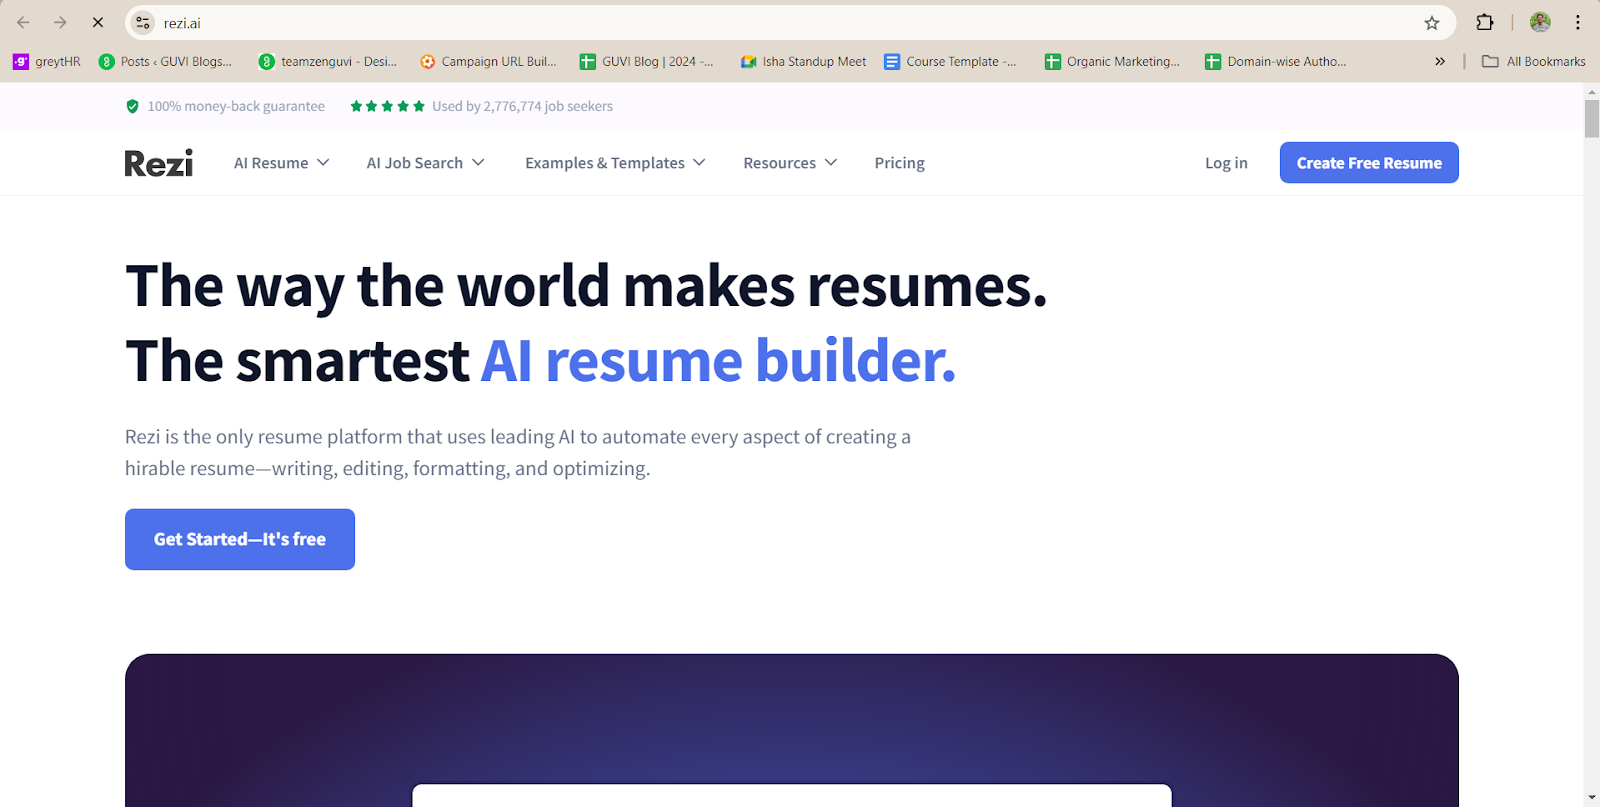Viewport: 1600px width, 807px height.
Task: Stop page loading with the X icon
Action: coord(98,22)
